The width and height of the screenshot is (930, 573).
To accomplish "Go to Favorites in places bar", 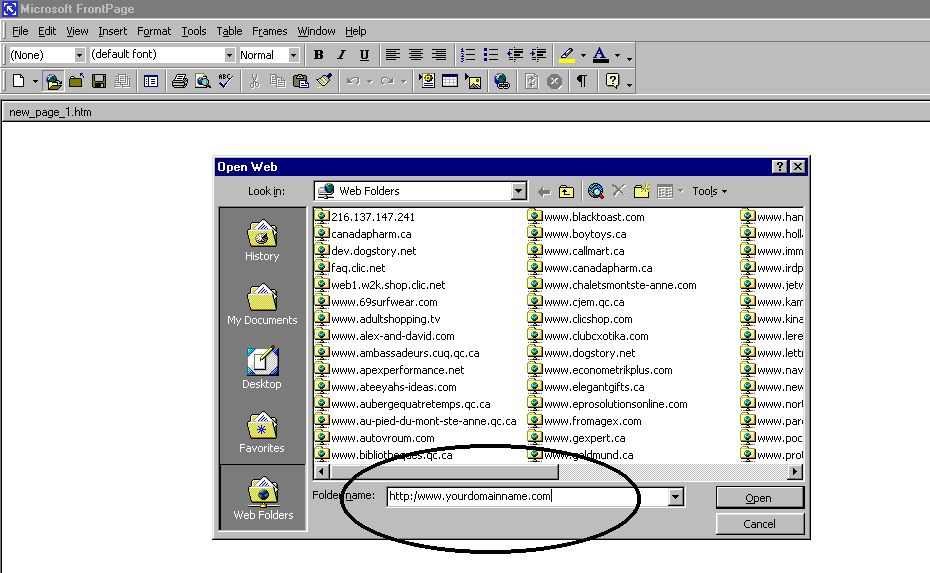I will [x=262, y=432].
